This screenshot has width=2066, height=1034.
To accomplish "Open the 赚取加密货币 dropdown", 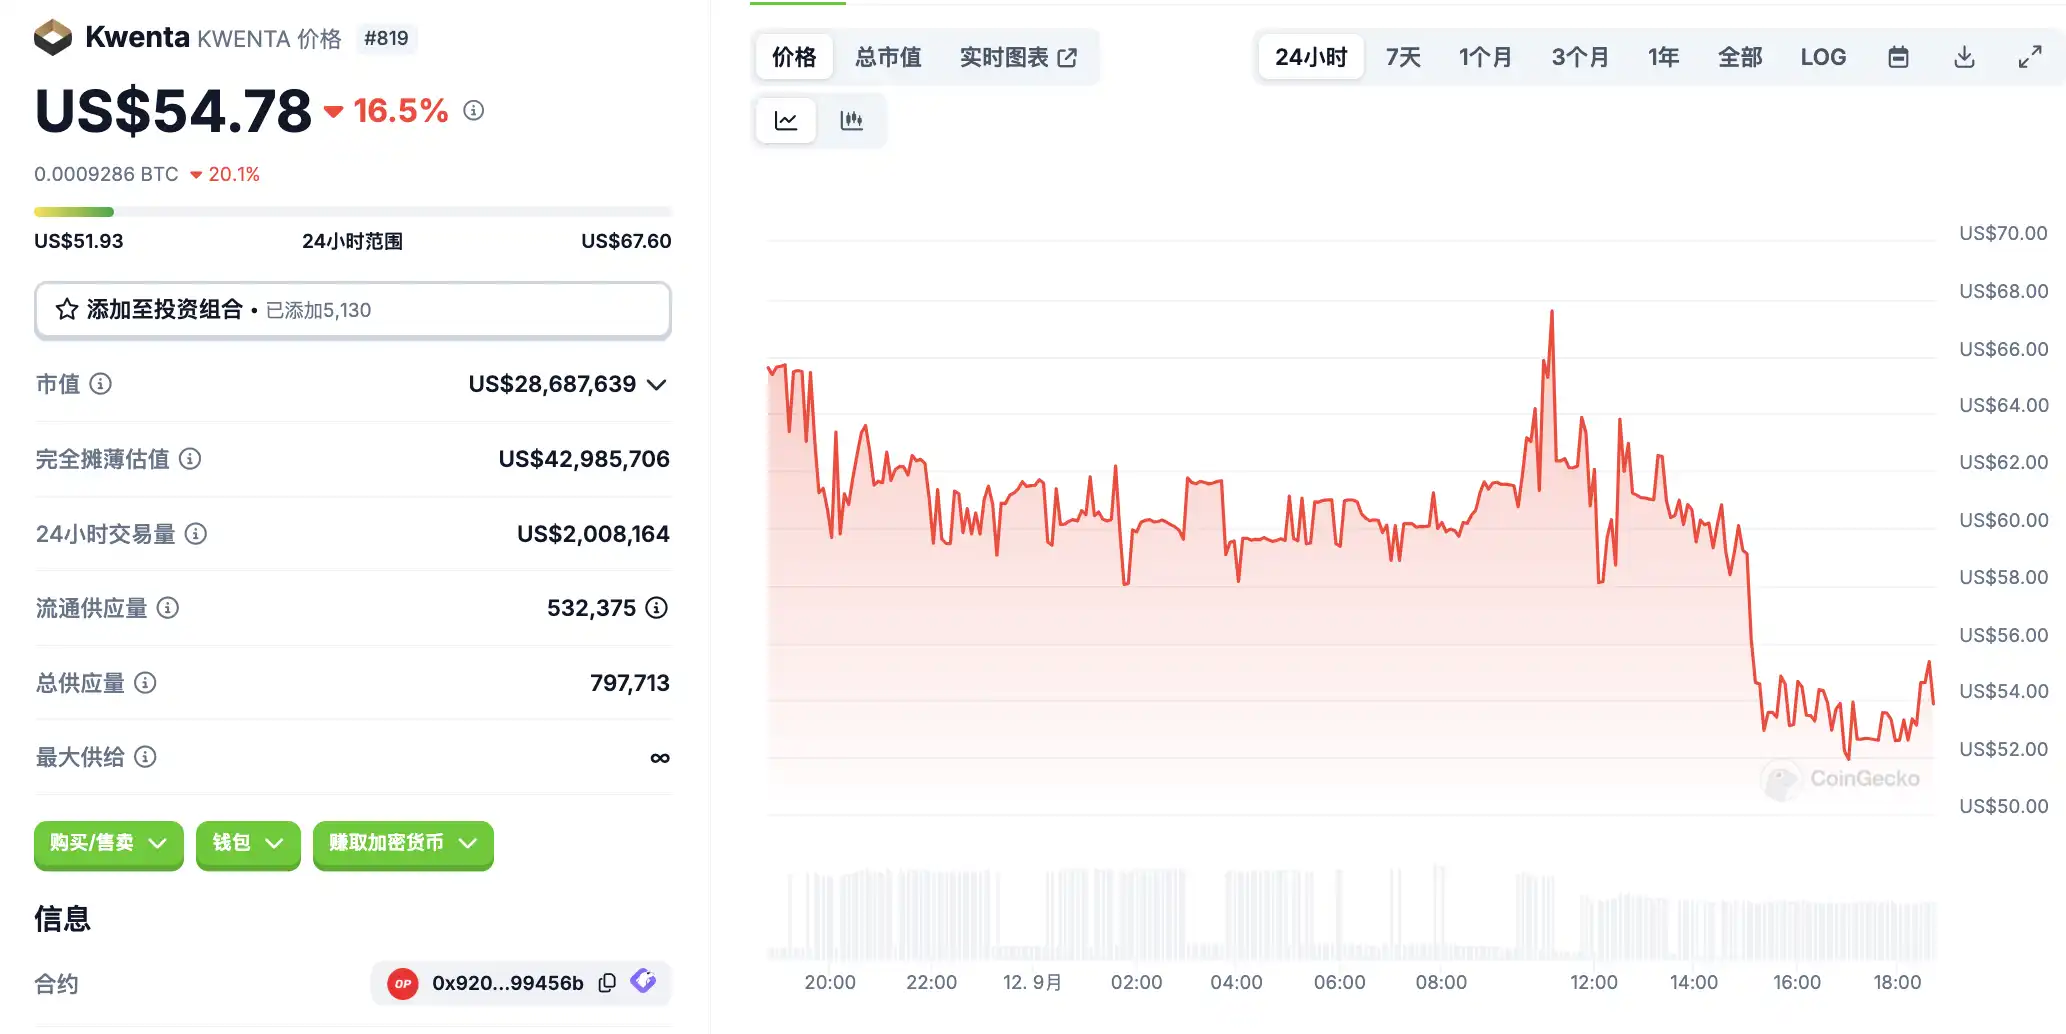I will [402, 844].
